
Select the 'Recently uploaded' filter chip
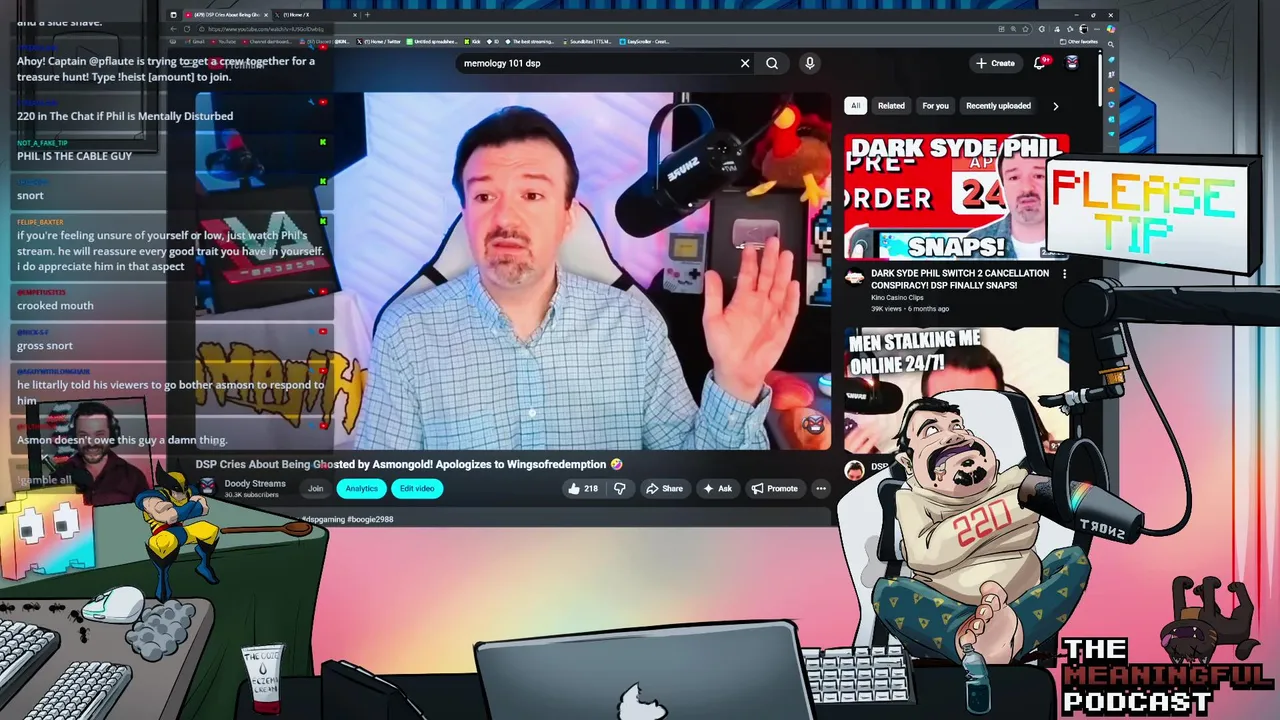(x=998, y=105)
